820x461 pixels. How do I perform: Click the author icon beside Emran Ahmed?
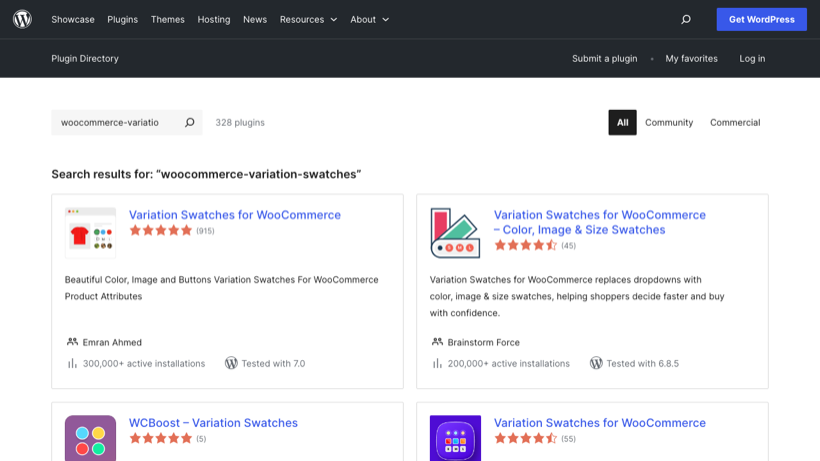(72, 342)
